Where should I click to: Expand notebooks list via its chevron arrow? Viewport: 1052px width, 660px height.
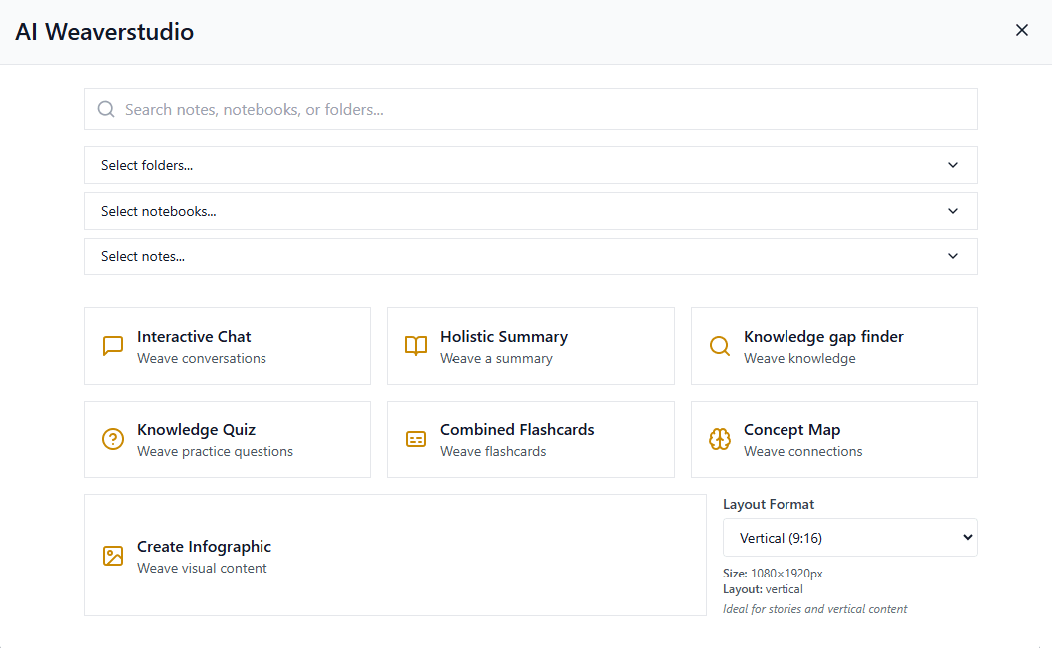(x=953, y=211)
